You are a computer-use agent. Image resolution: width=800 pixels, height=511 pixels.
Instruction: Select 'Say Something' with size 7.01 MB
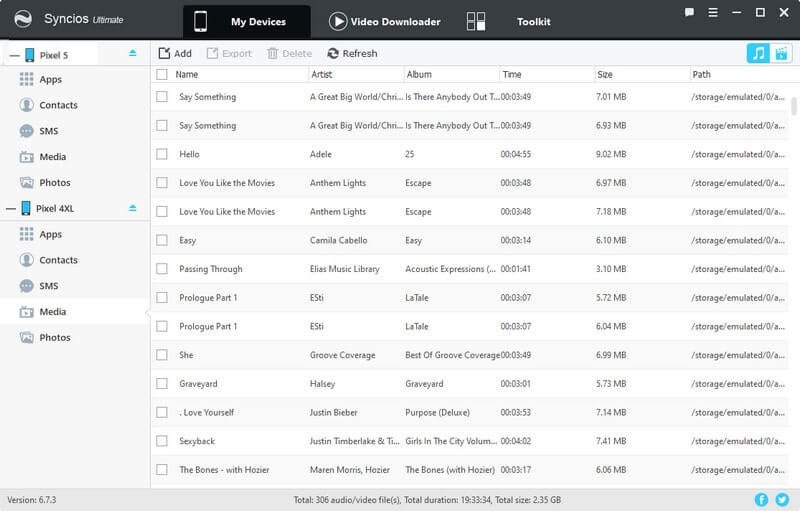(x=208, y=97)
